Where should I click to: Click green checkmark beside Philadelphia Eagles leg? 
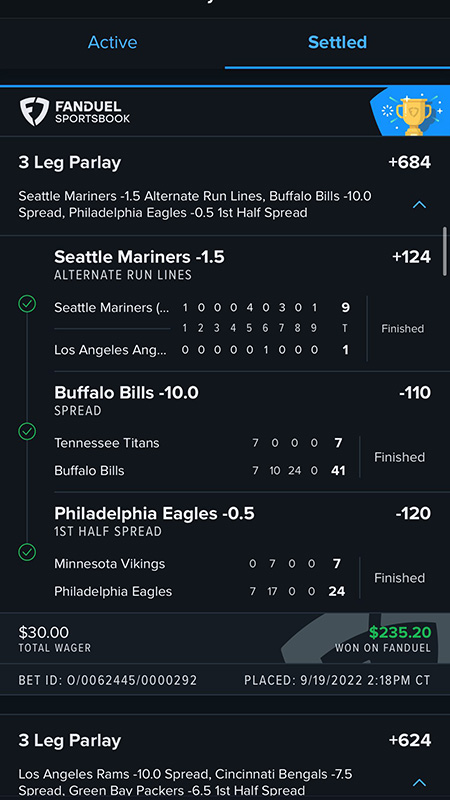(x=27, y=552)
